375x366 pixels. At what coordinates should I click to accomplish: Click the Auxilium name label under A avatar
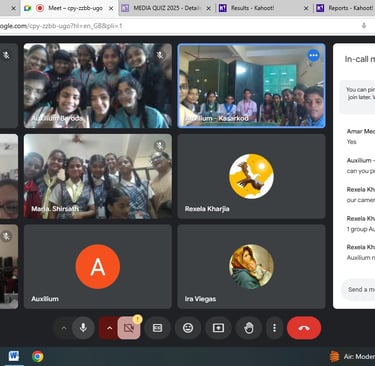click(45, 299)
